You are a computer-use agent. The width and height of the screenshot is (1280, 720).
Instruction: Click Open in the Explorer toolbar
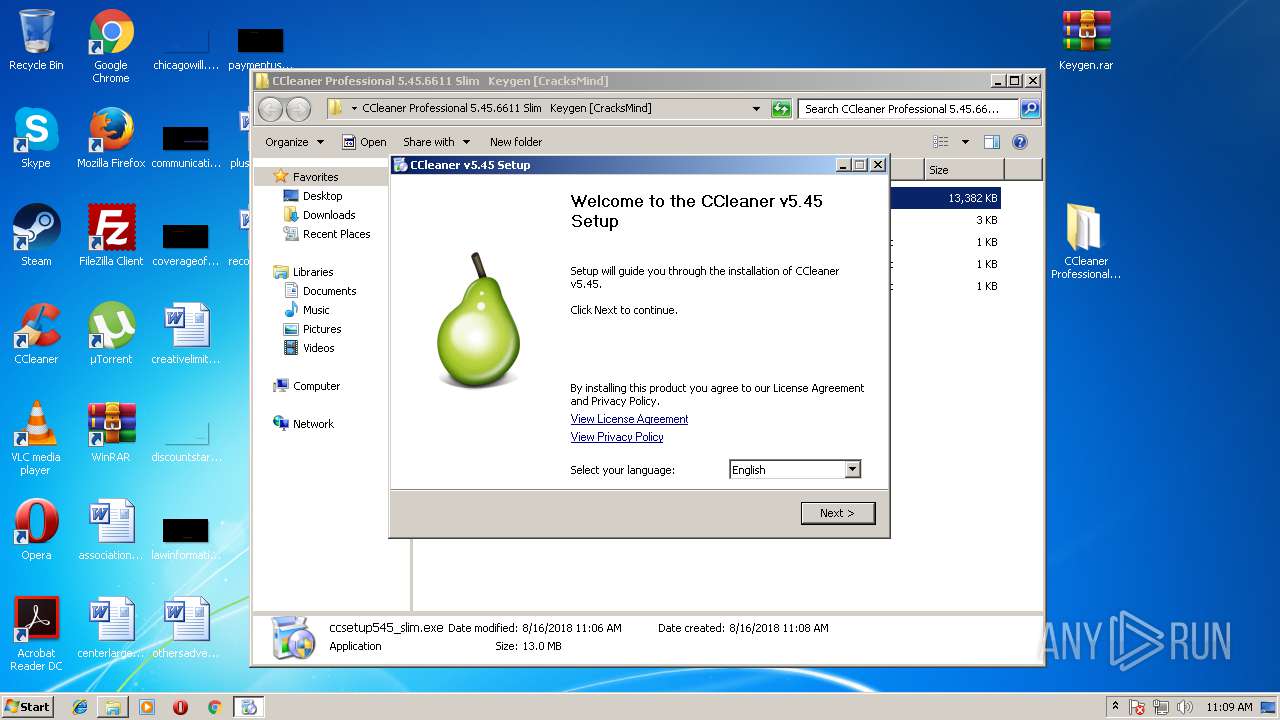pyautogui.click(x=364, y=142)
